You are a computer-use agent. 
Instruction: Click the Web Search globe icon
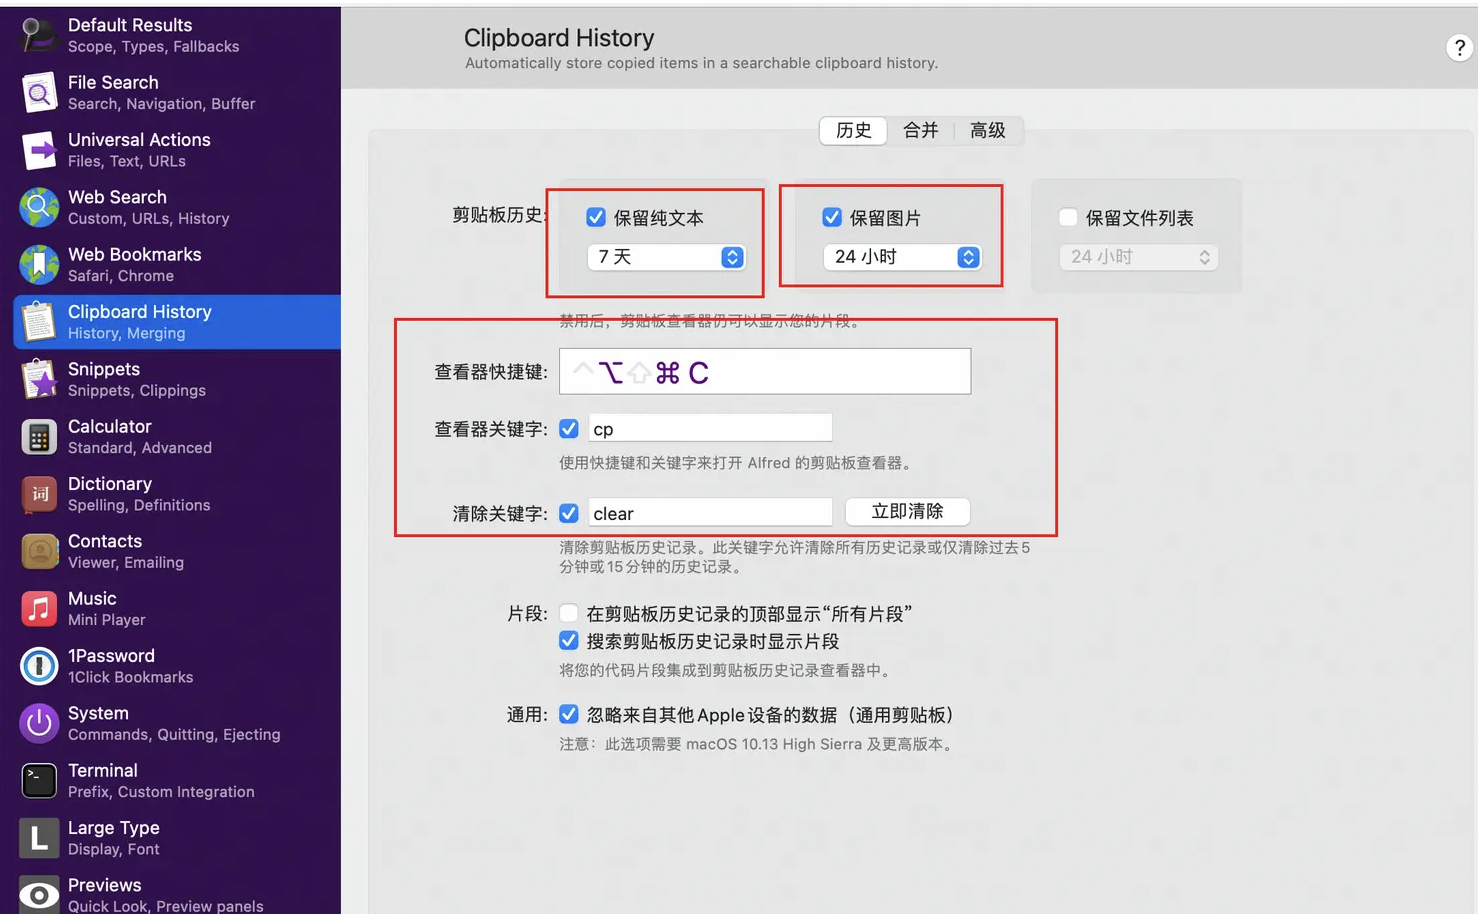coord(39,207)
